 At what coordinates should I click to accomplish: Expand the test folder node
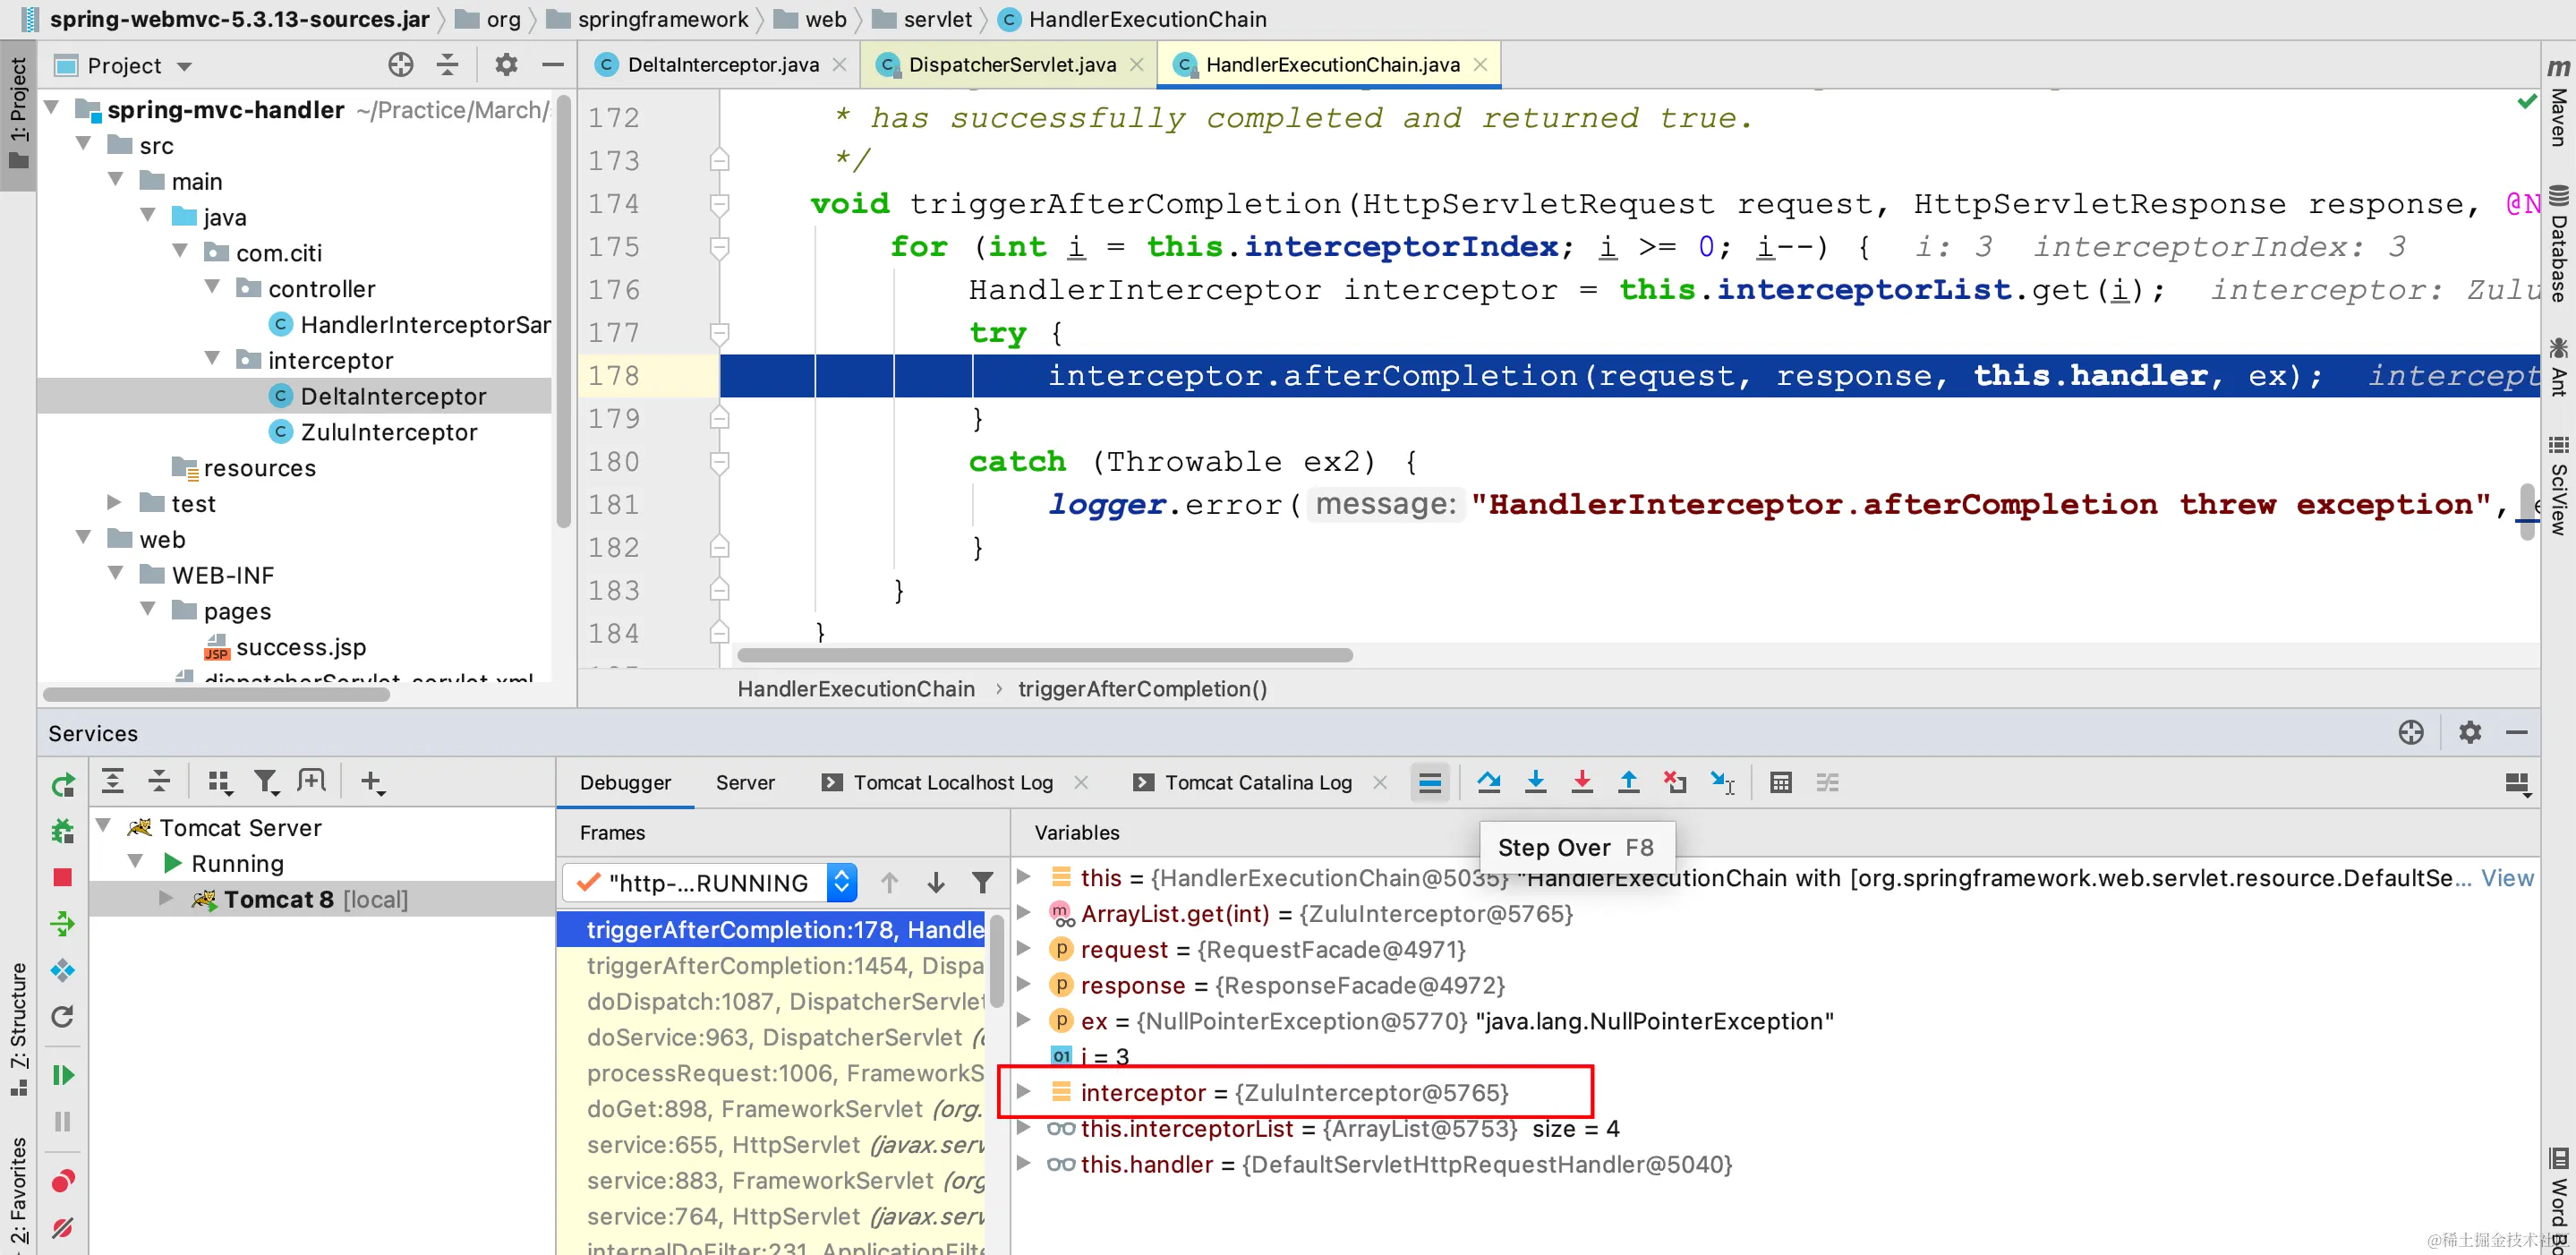click(114, 501)
